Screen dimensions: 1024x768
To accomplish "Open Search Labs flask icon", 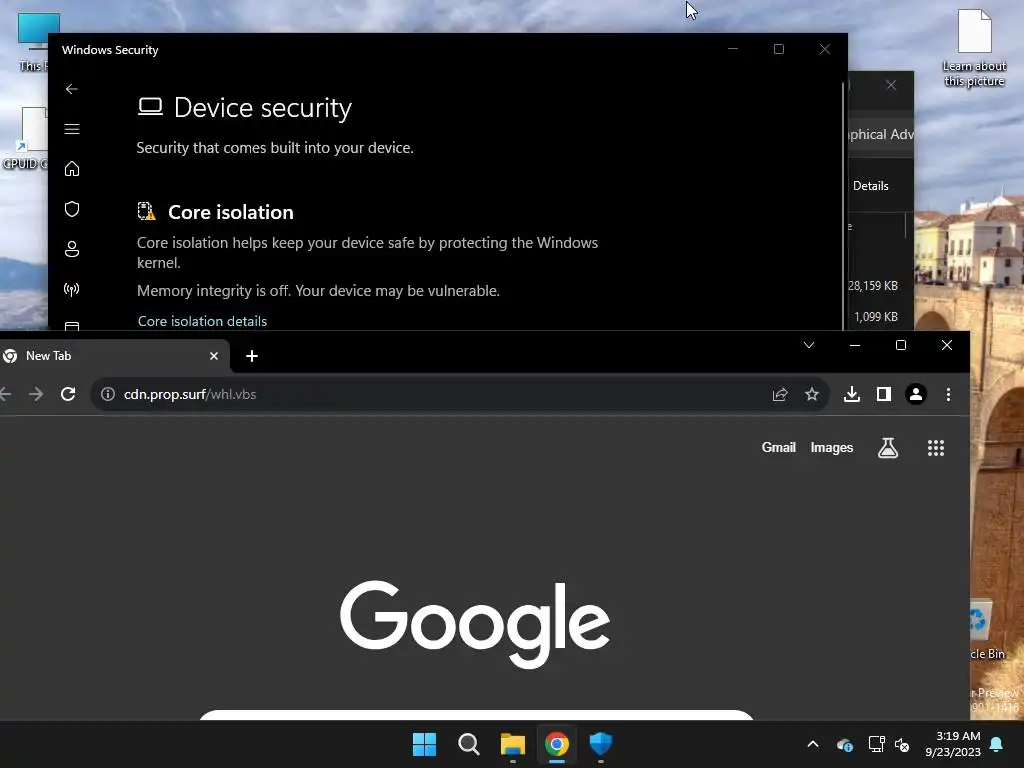I will (888, 447).
